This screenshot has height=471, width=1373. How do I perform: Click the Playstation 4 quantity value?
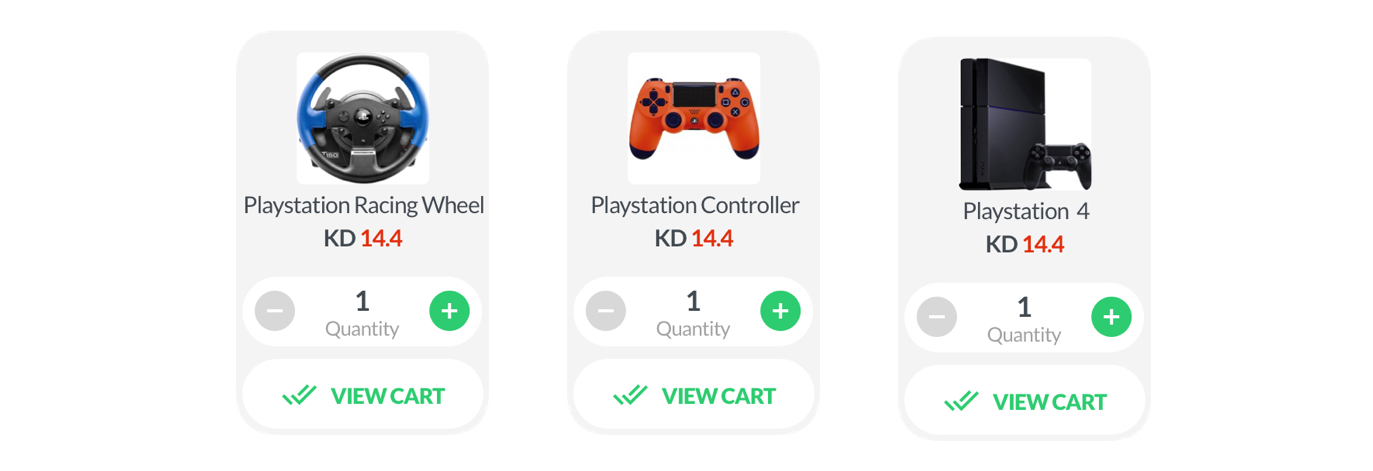(x=1024, y=306)
